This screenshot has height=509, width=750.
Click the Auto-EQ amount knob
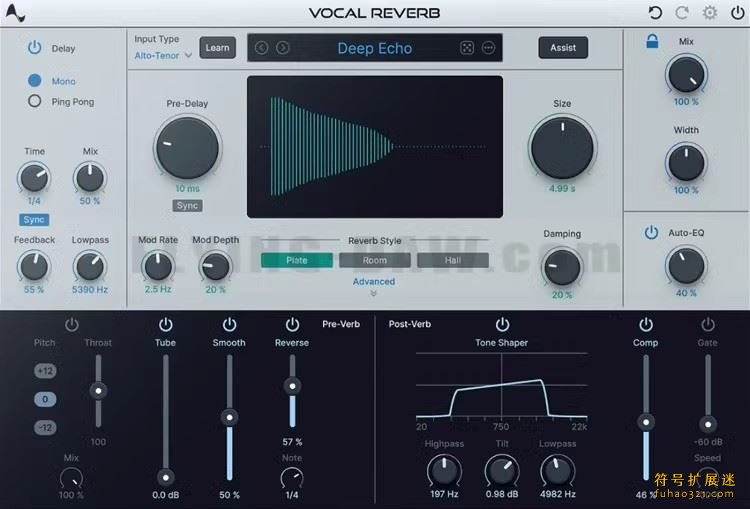(686, 266)
